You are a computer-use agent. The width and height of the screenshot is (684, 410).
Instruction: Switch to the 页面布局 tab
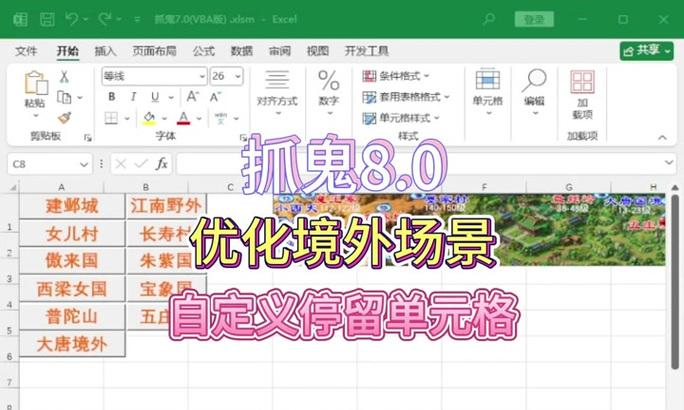coord(154,51)
